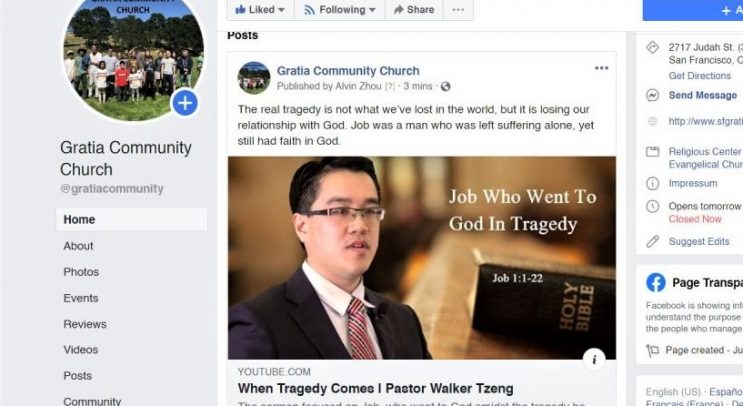Screen dimensions: 743x406
Task: Click the Send Message link
Action: point(703,95)
